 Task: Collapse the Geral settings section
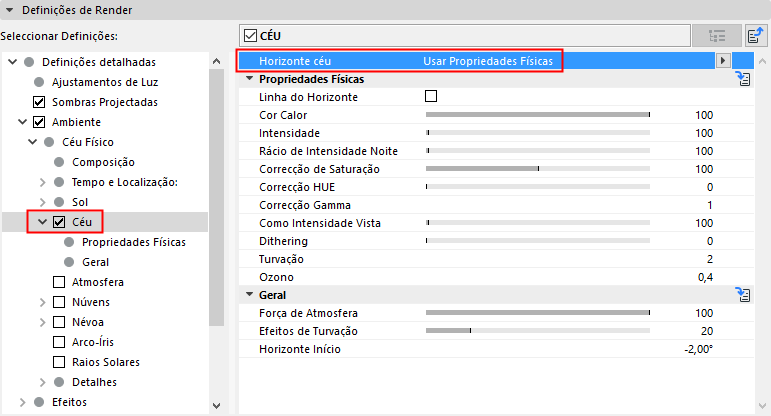point(249,295)
